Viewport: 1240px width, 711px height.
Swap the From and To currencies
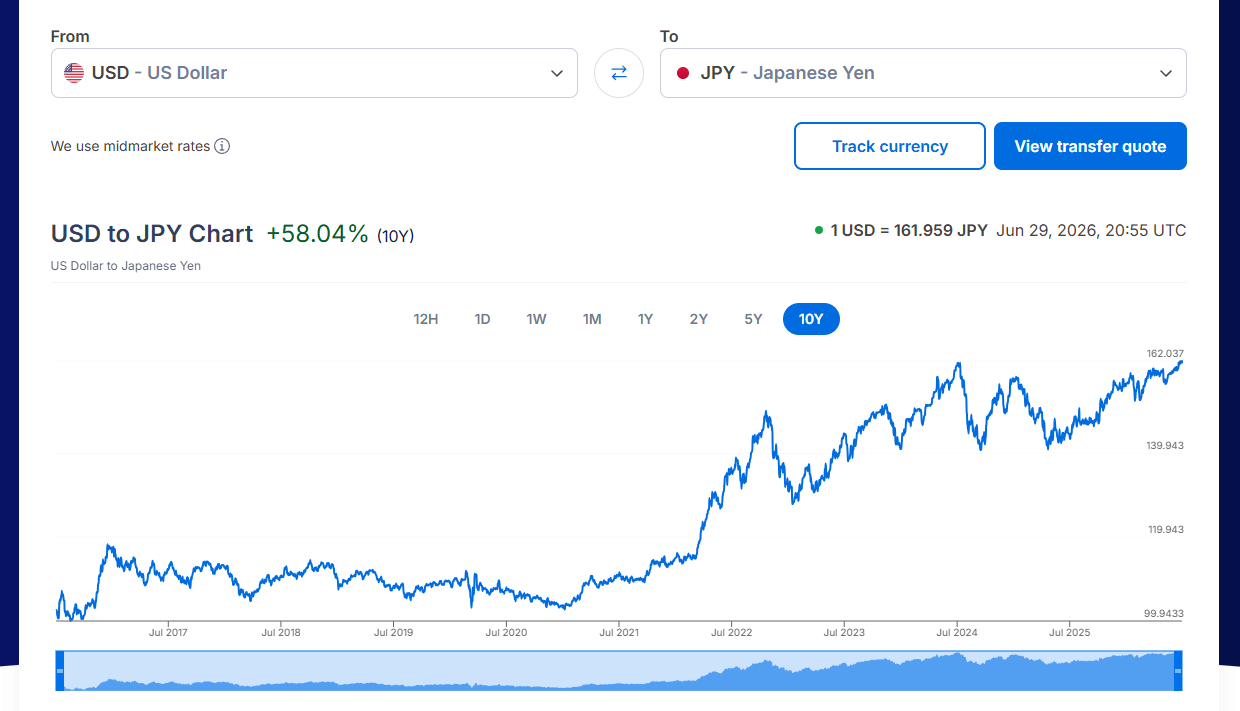point(619,73)
